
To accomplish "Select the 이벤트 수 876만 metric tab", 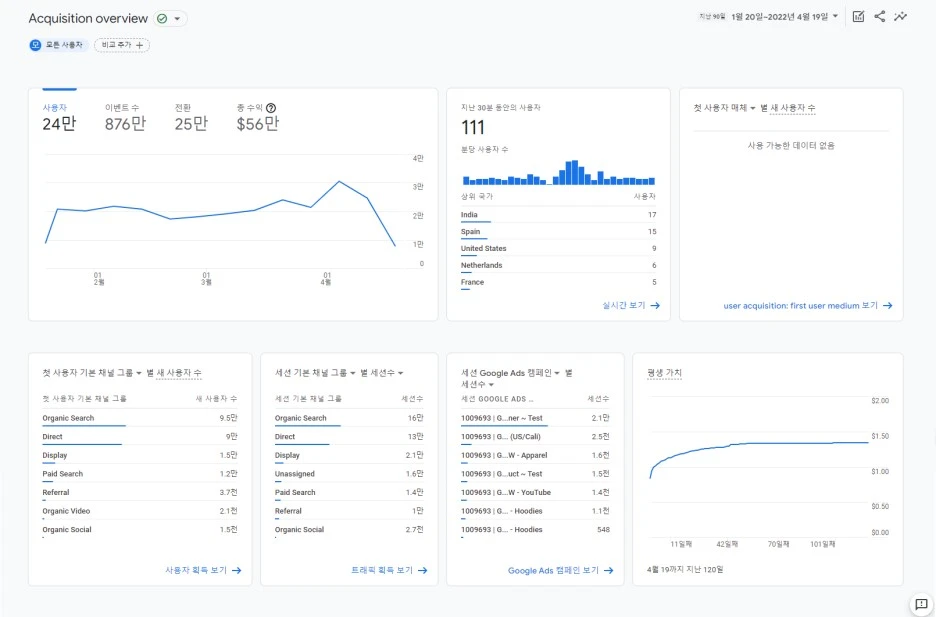I will point(125,117).
